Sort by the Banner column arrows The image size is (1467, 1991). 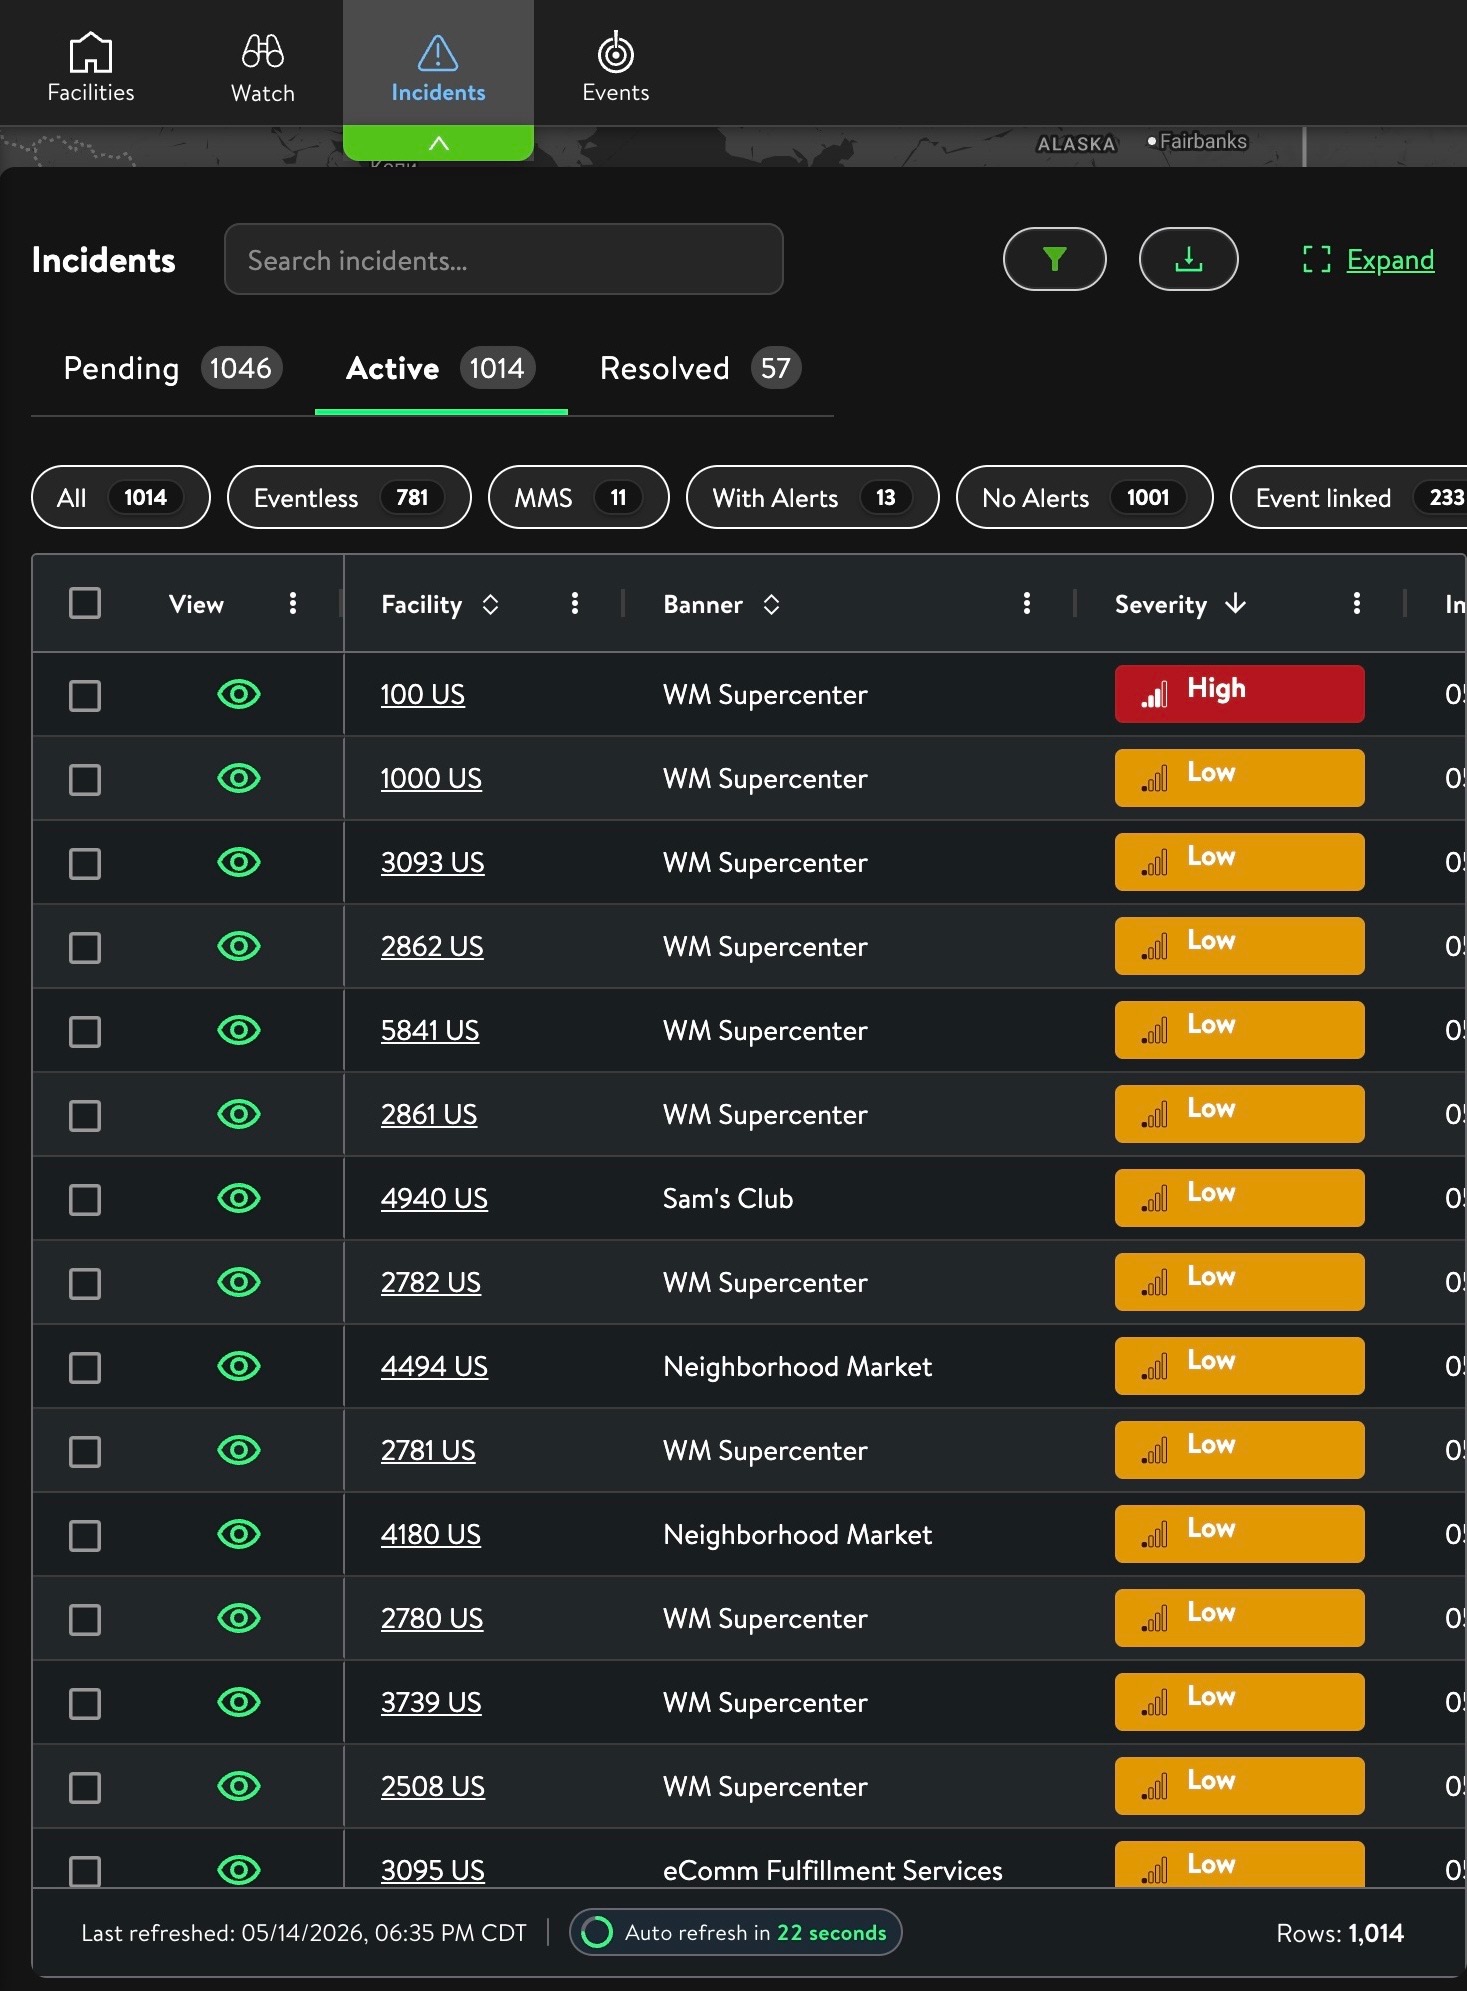pos(771,604)
